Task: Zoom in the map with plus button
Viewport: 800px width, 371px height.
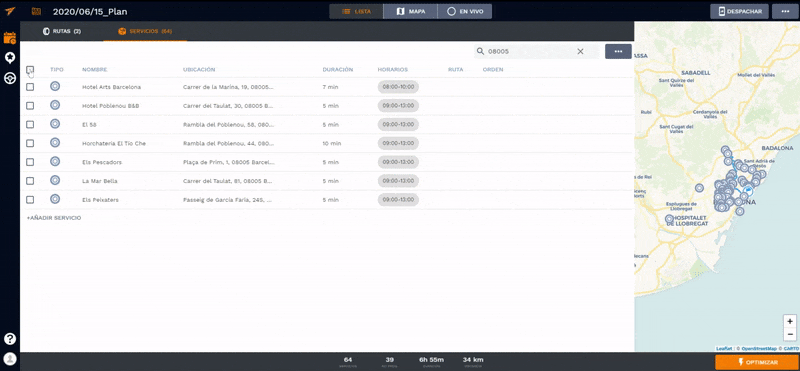Action: coord(790,321)
